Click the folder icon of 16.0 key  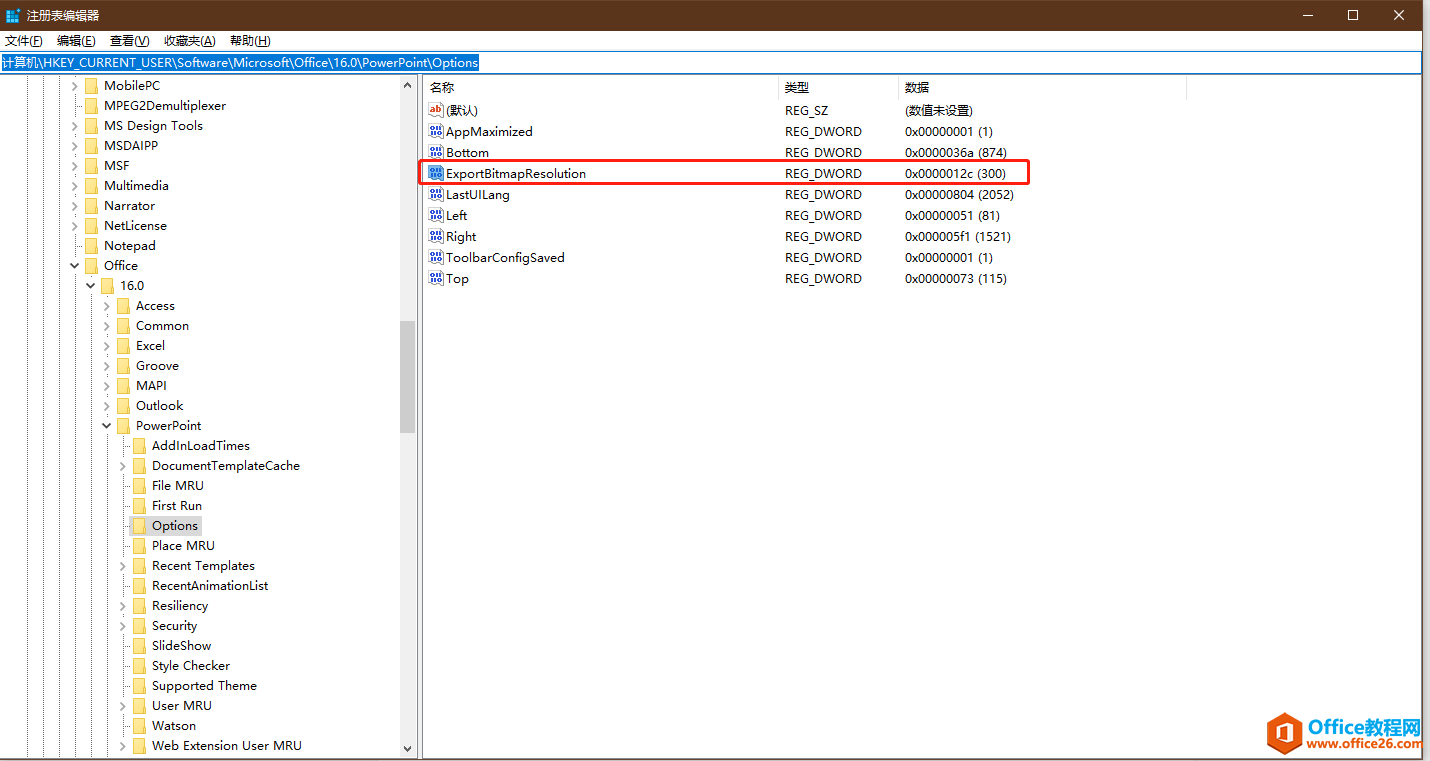pos(107,285)
